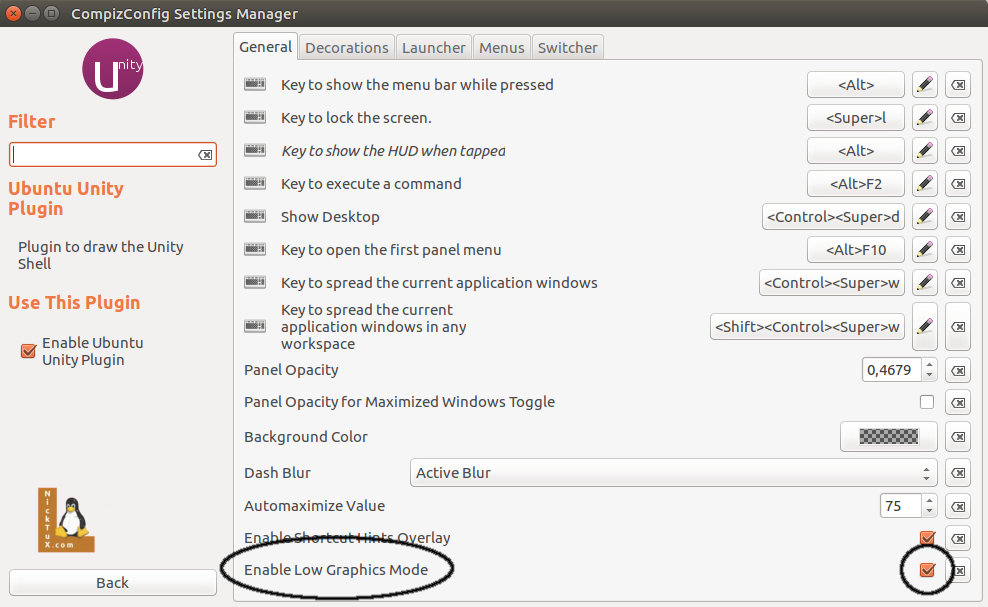Click inside the Filter input field

pyautogui.click(x=100, y=154)
